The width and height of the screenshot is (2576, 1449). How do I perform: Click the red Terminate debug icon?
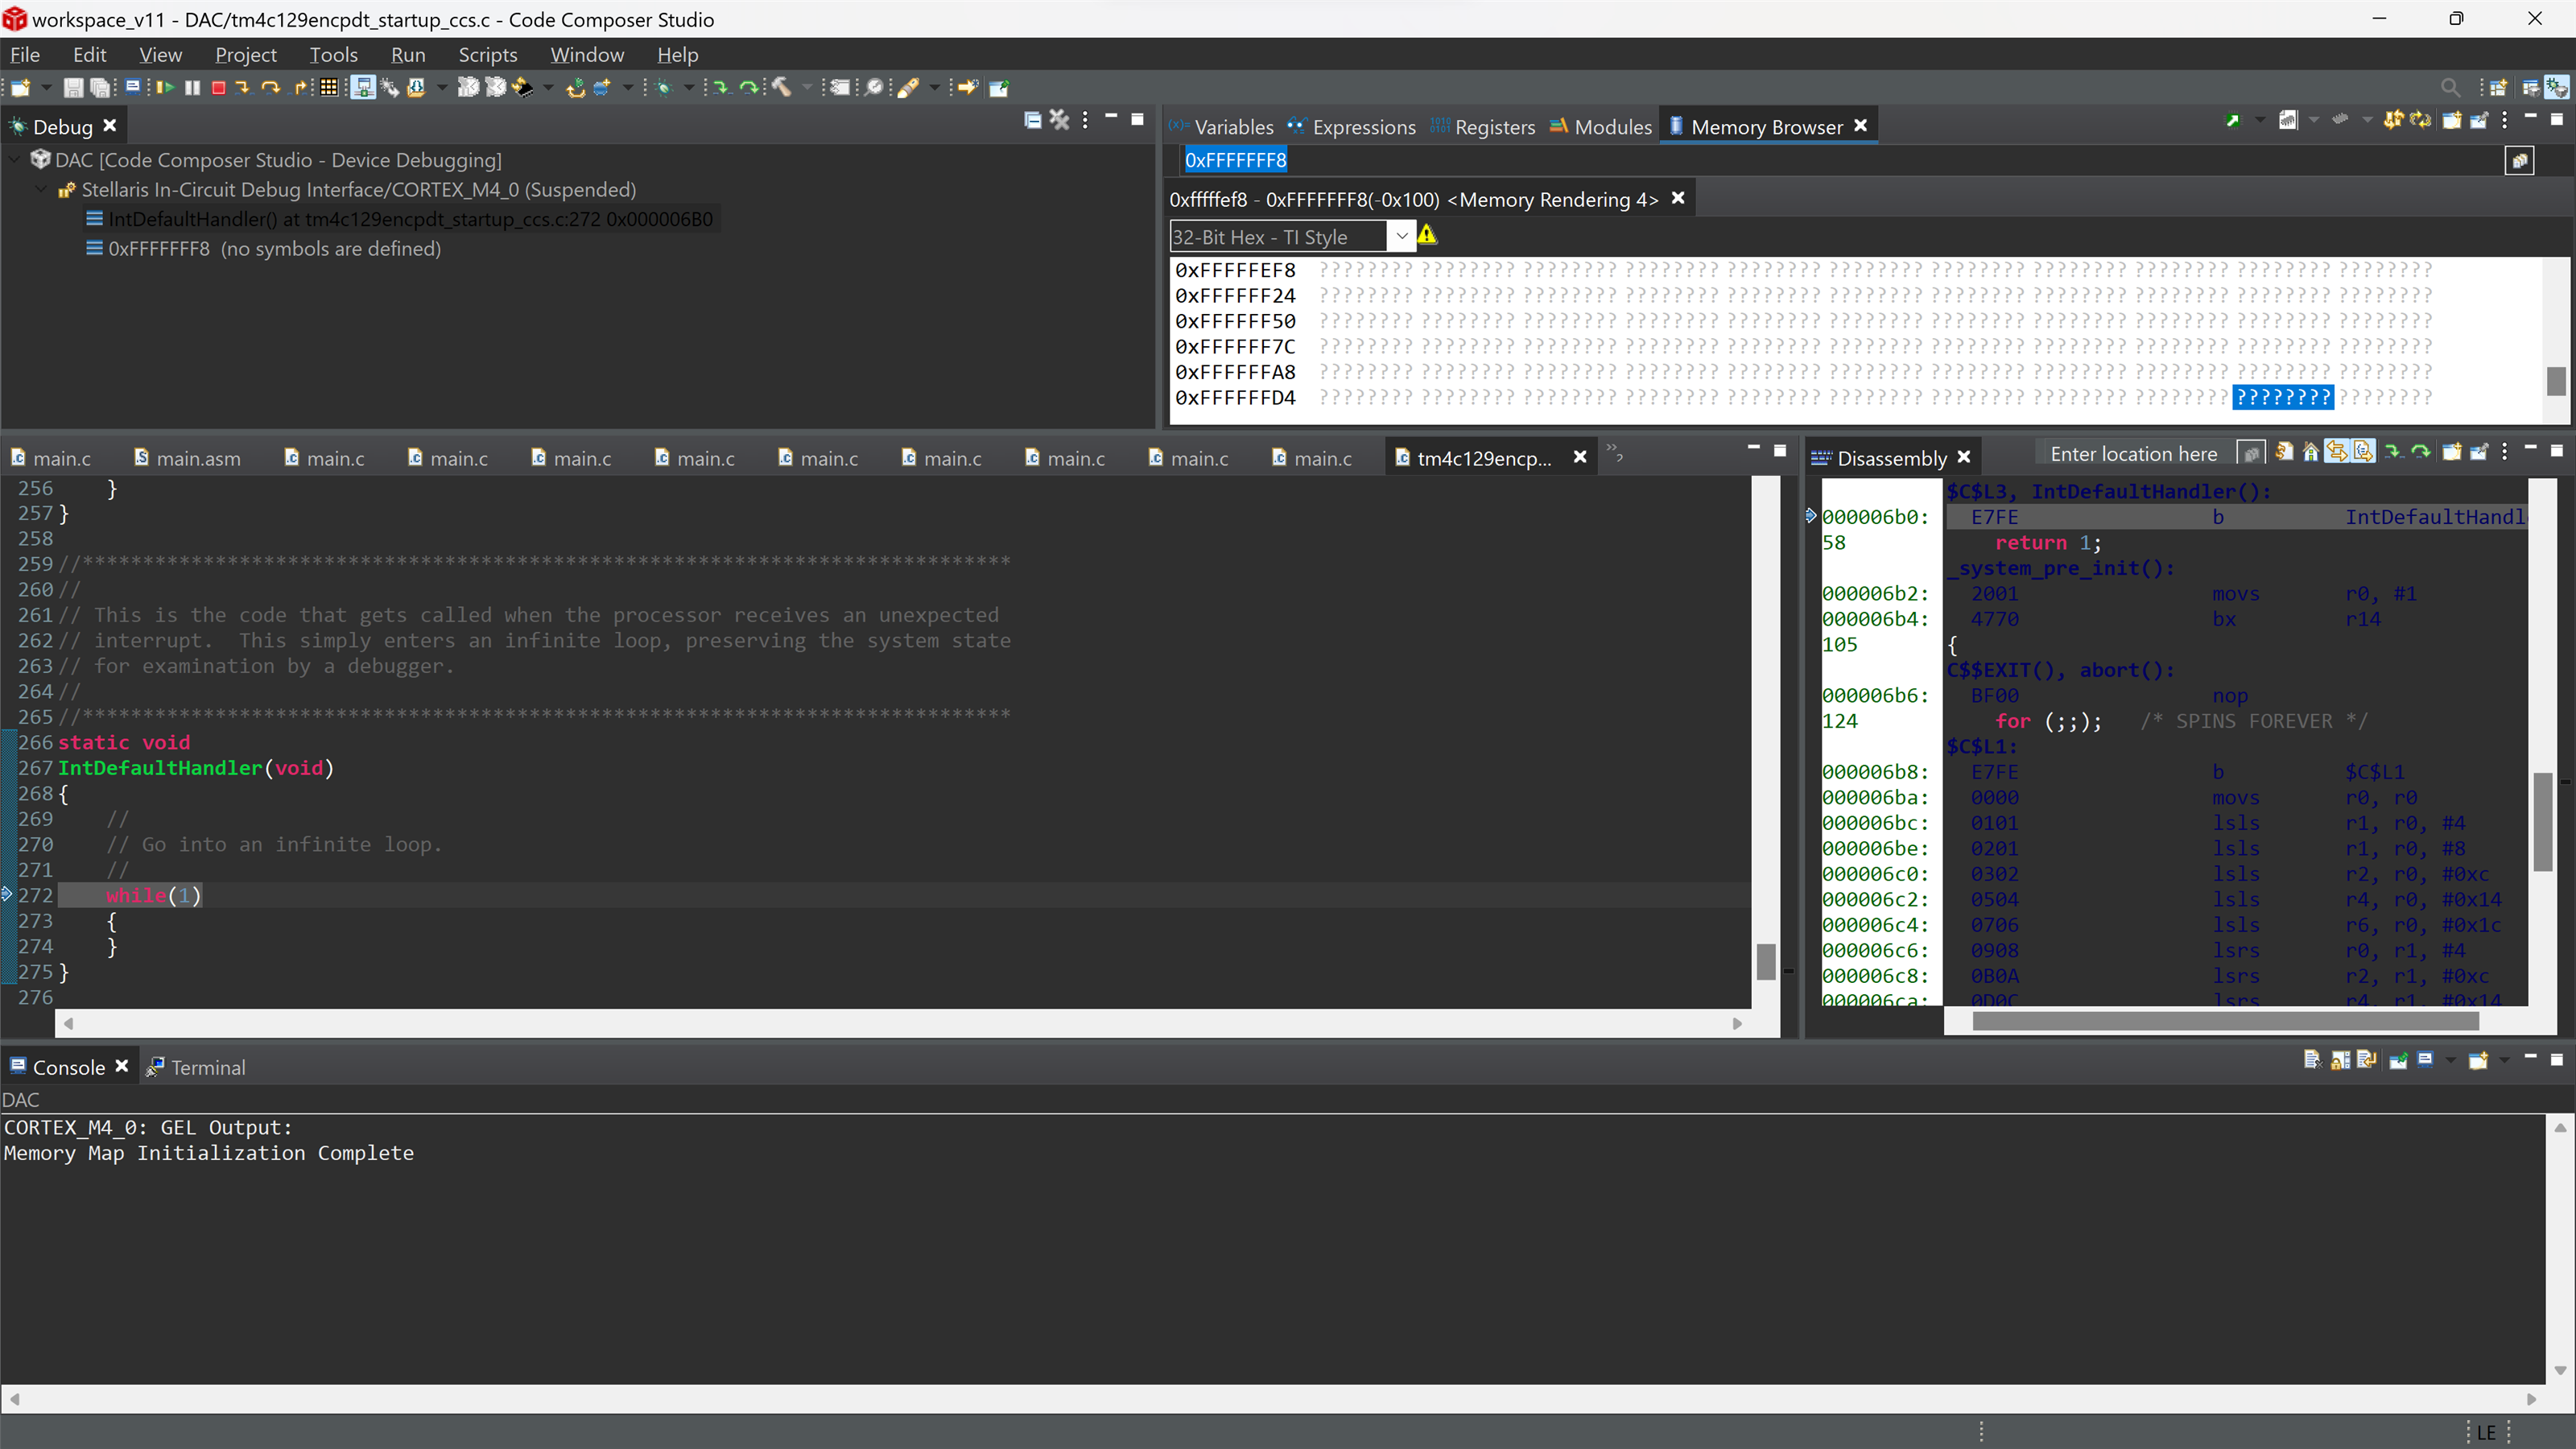point(219,88)
